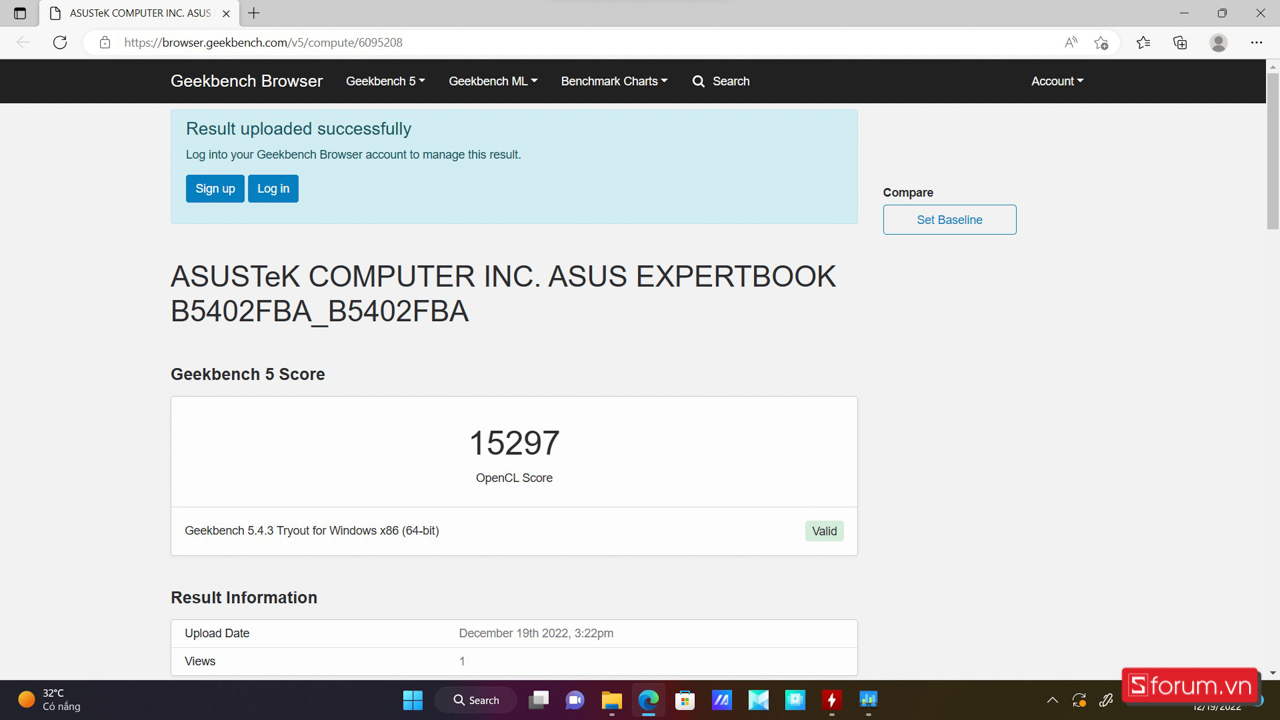Expand the Account dropdown
The height and width of the screenshot is (720, 1280).
point(1057,81)
